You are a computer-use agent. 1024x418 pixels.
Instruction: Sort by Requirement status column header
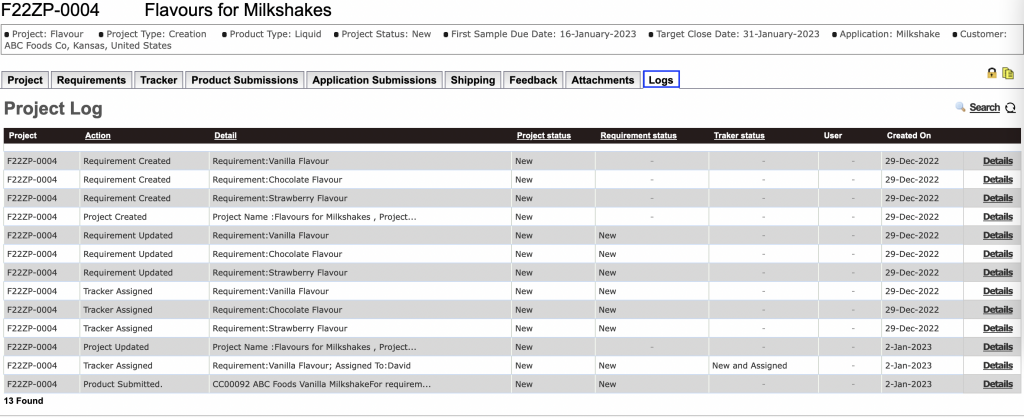(x=638, y=136)
